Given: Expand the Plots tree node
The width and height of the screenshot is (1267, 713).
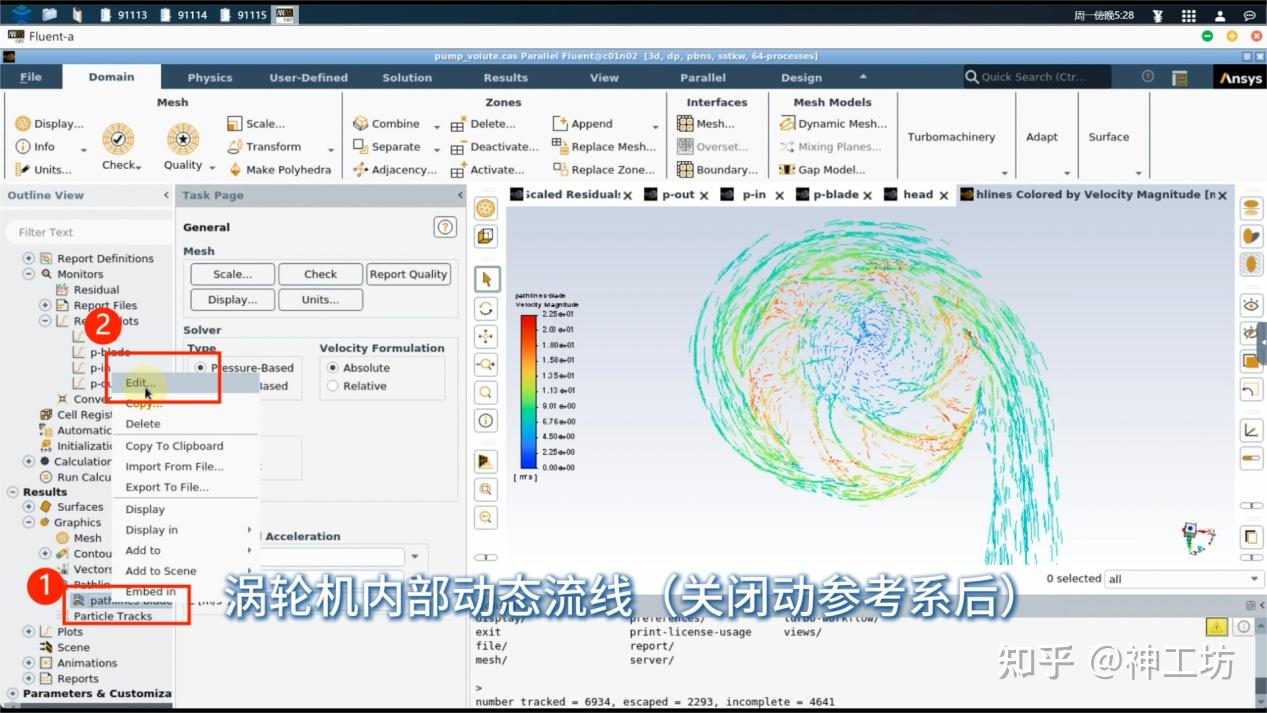Looking at the screenshot, I should pos(29,632).
